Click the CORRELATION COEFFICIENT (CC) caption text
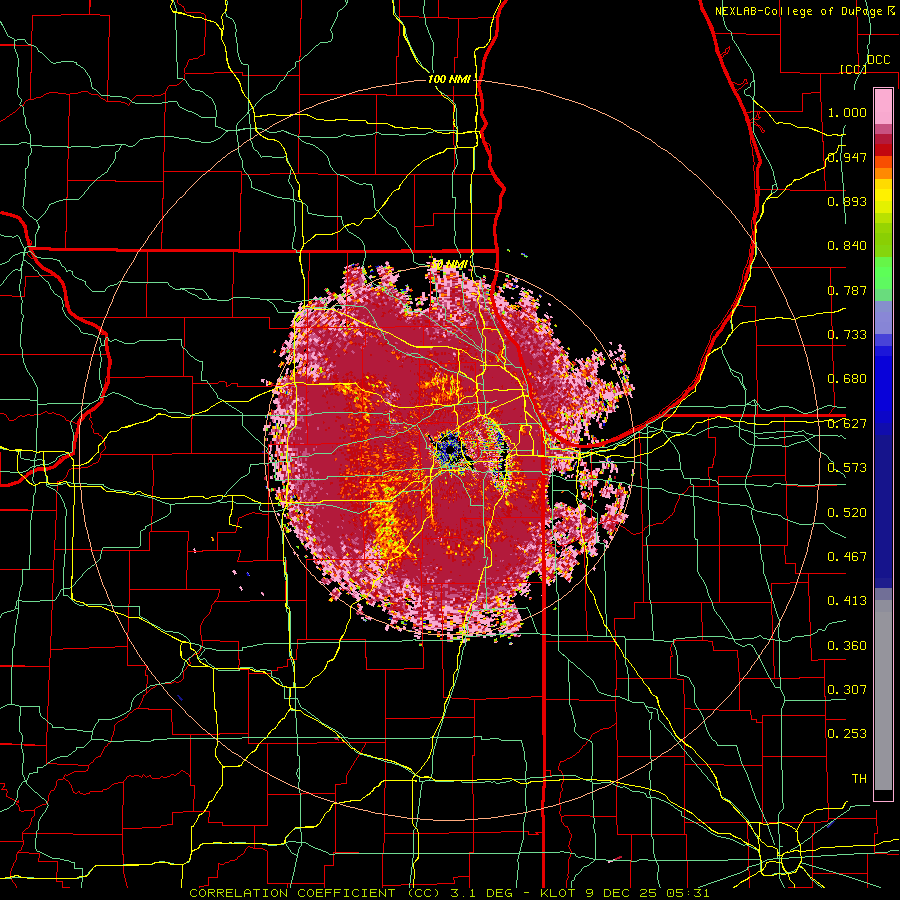This screenshot has height=900, width=900. click(x=315, y=893)
